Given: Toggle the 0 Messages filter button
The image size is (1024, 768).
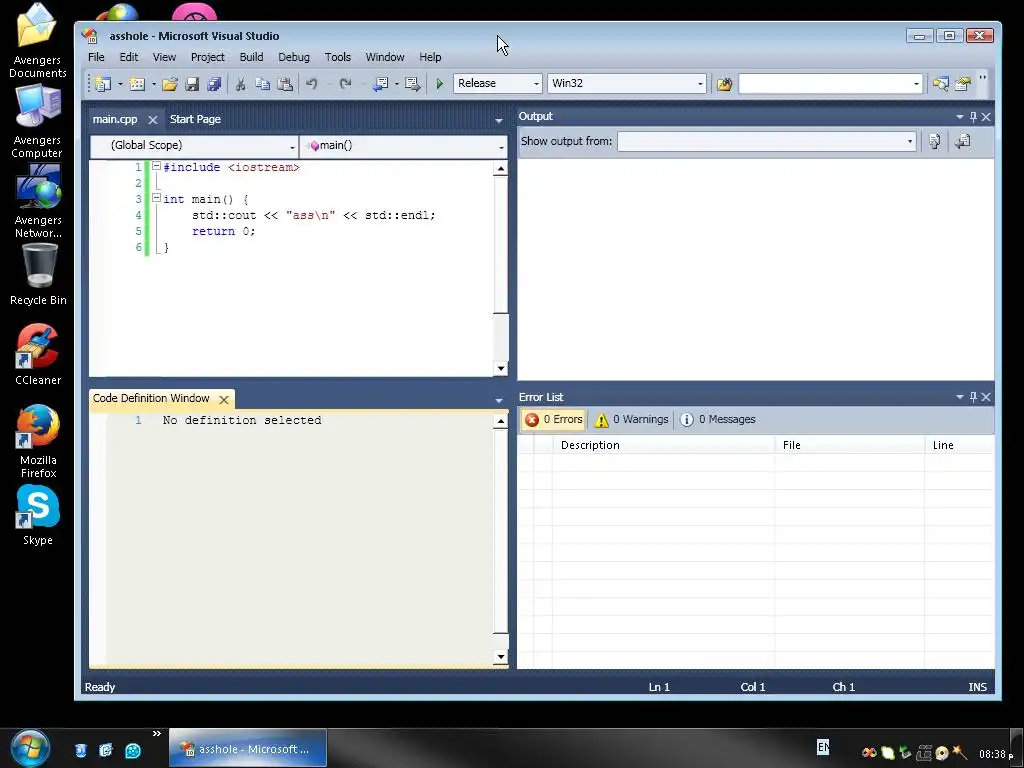Looking at the screenshot, I should click(718, 419).
